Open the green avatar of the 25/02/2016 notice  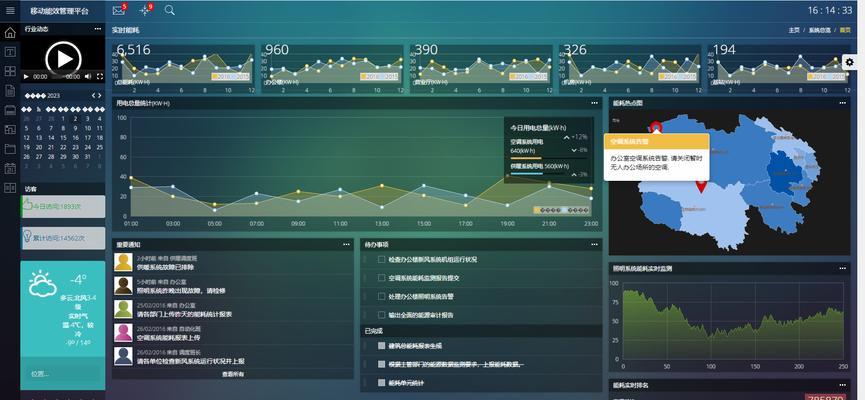[x=124, y=309]
